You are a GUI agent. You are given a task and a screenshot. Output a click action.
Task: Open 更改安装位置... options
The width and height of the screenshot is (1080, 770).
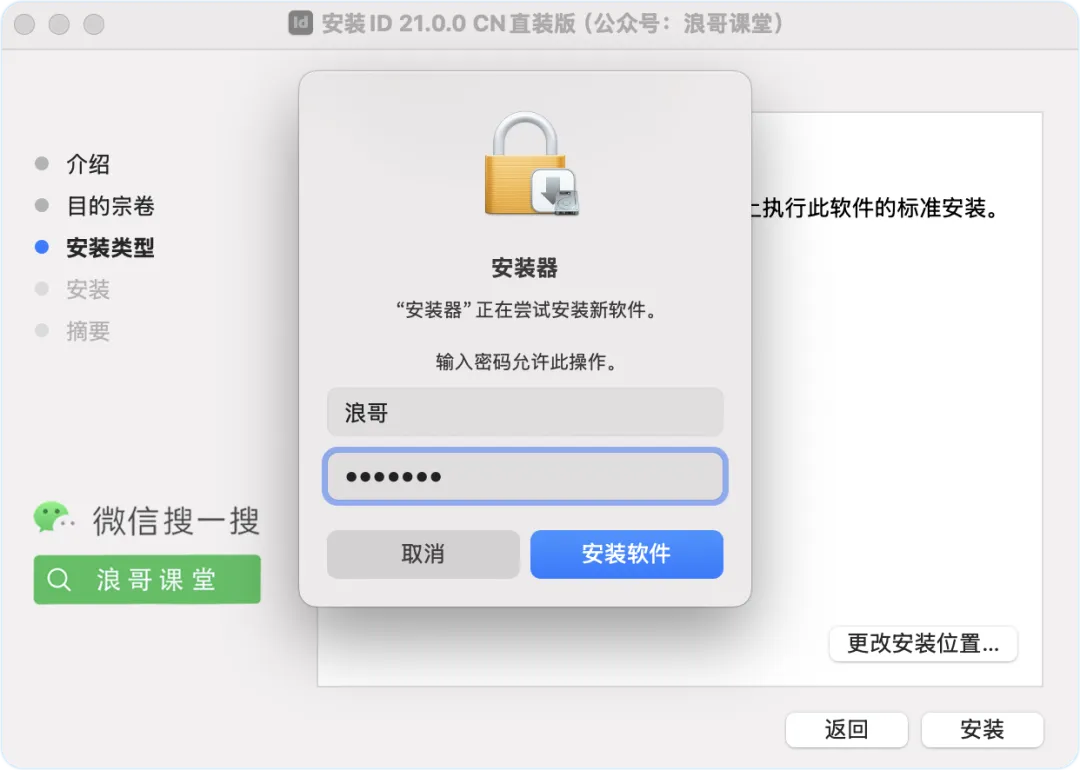[923, 644]
